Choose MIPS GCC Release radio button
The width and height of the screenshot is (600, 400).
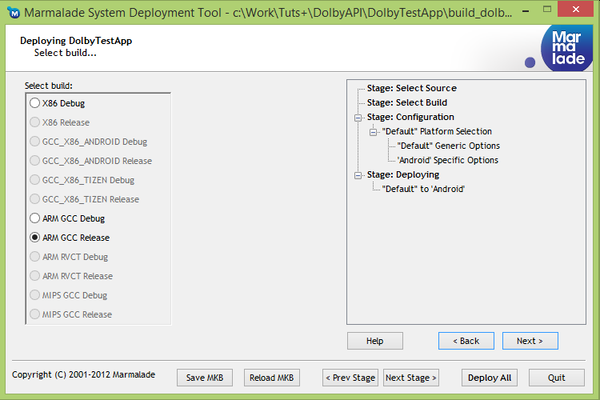[35, 314]
